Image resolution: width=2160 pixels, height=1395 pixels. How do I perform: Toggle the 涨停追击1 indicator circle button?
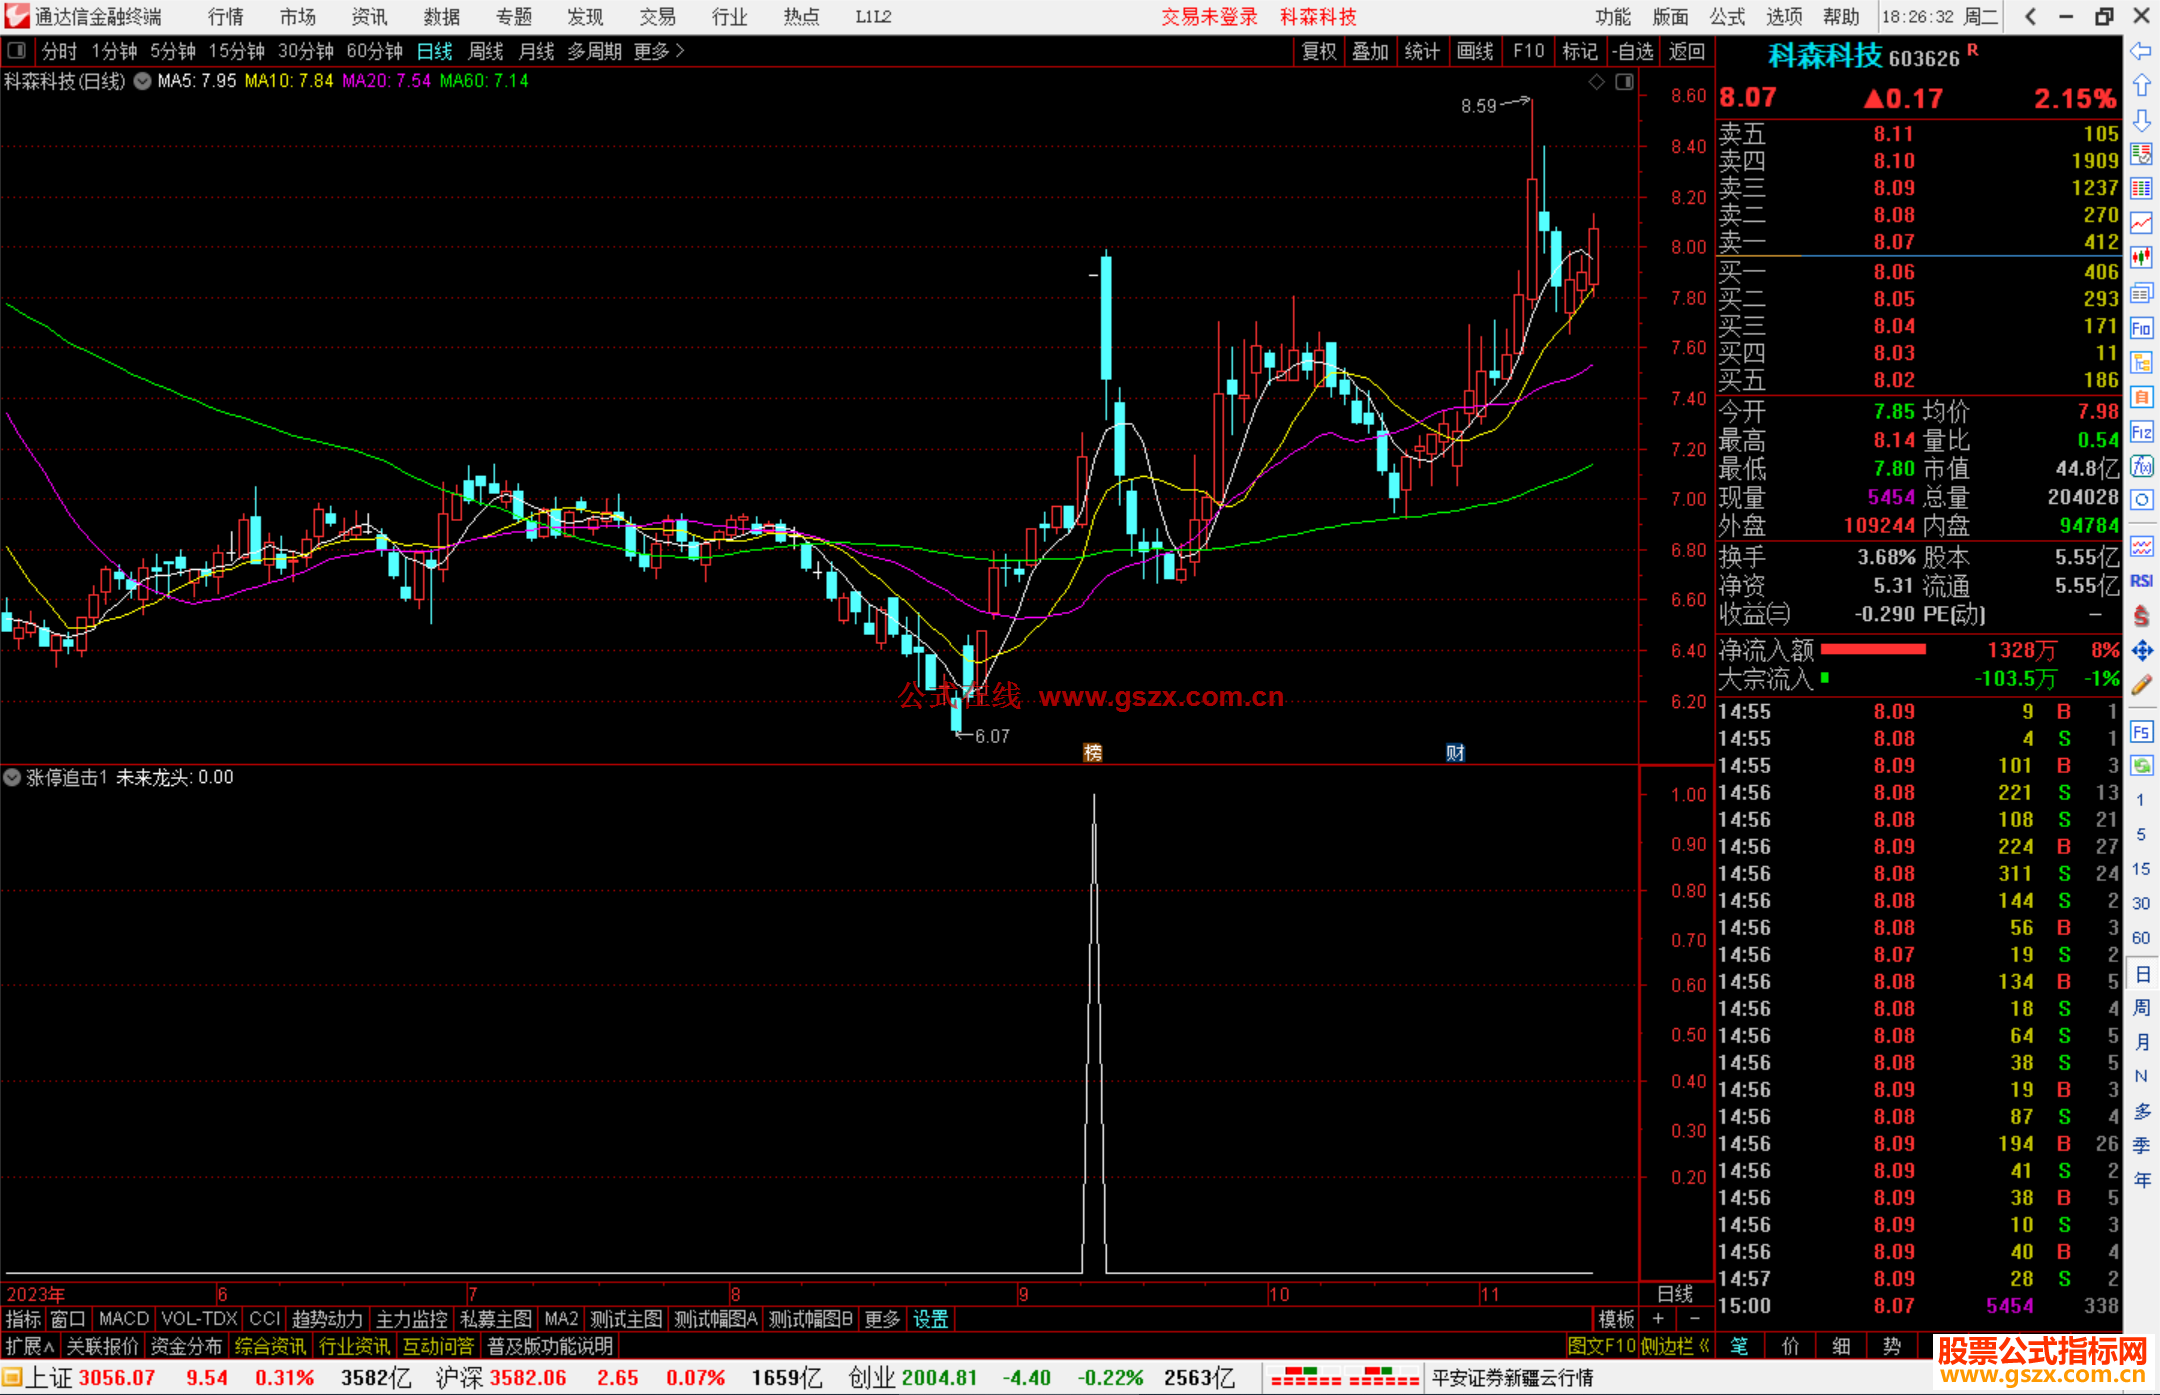(12, 777)
